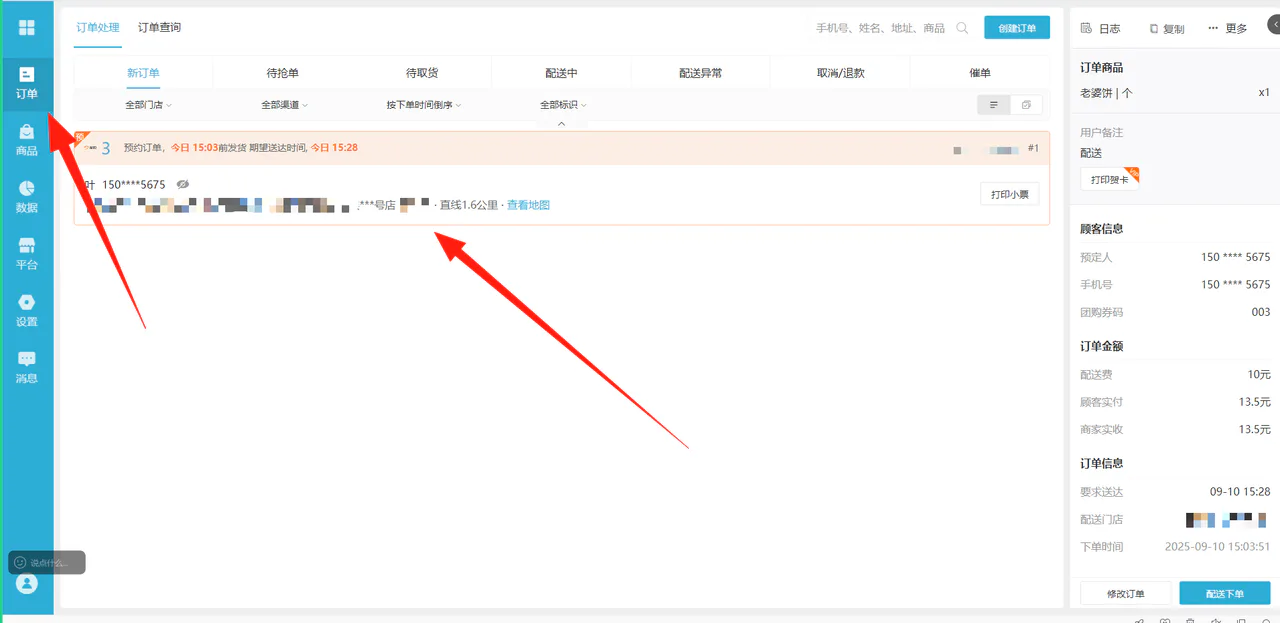1280x623 pixels.
Task: Switch to the list view layout icon
Action: click(x=993, y=105)
